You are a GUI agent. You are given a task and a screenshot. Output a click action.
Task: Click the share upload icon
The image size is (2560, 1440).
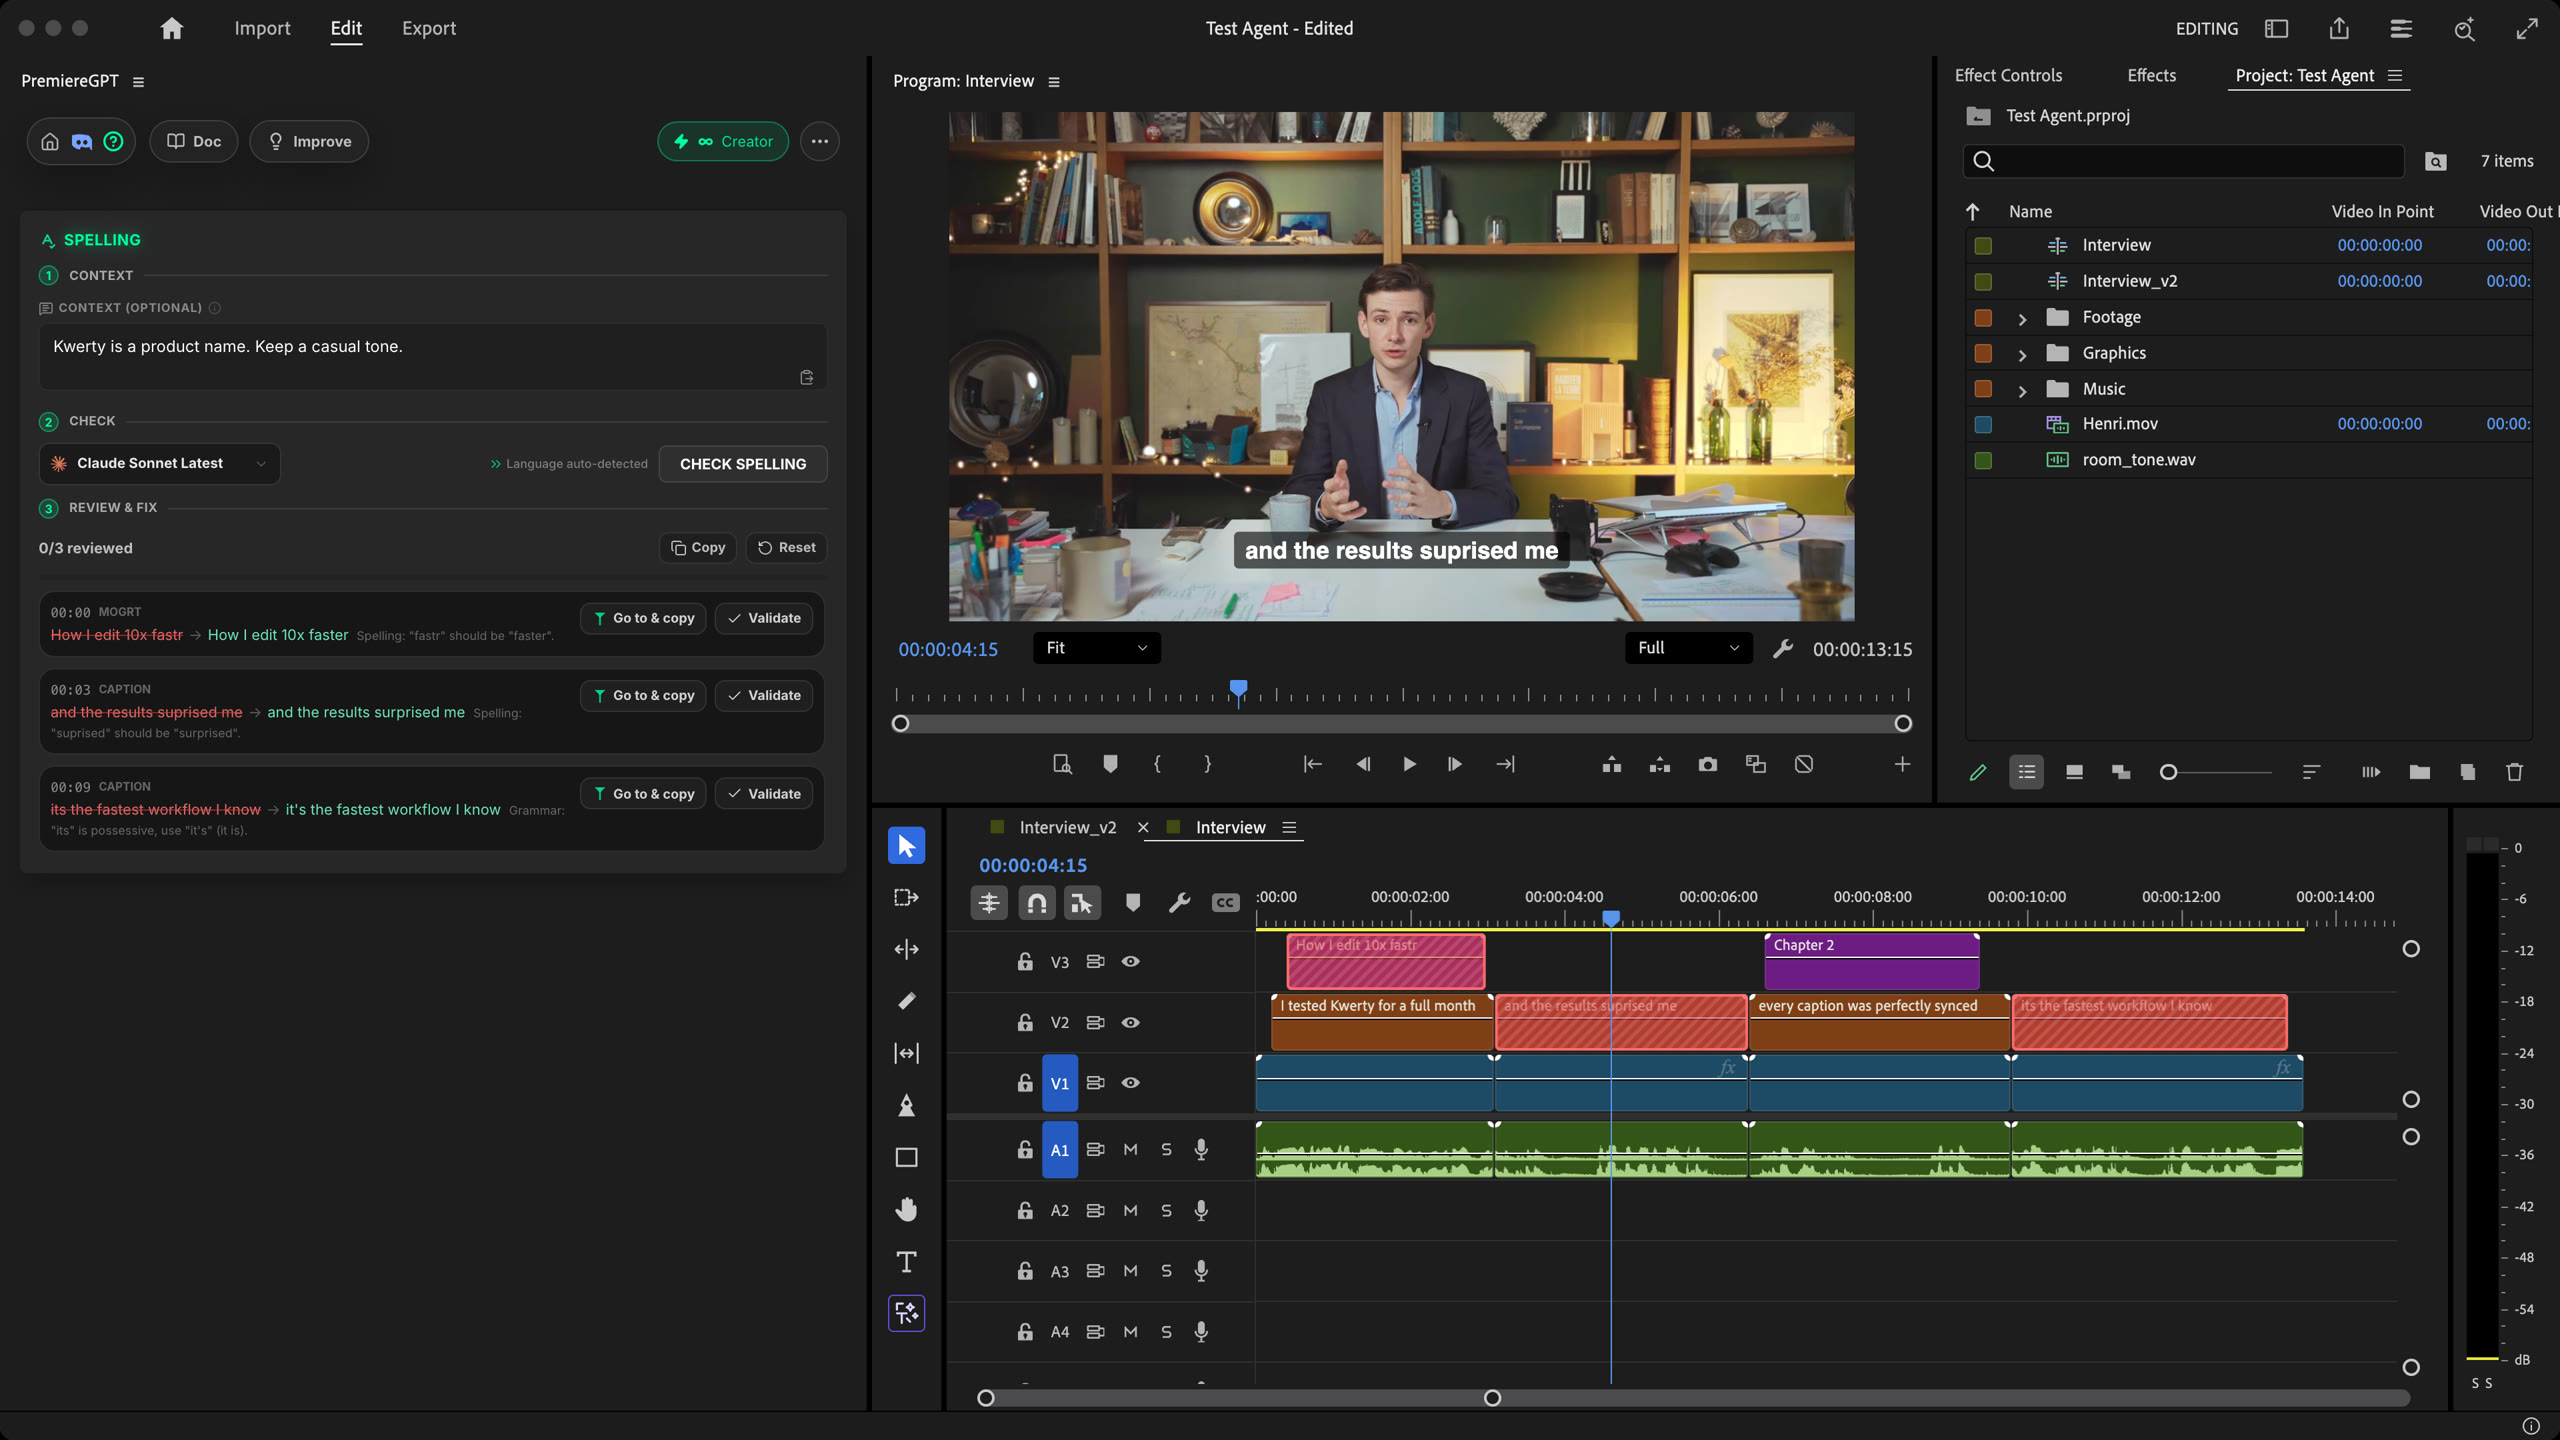click(2338, 29)
